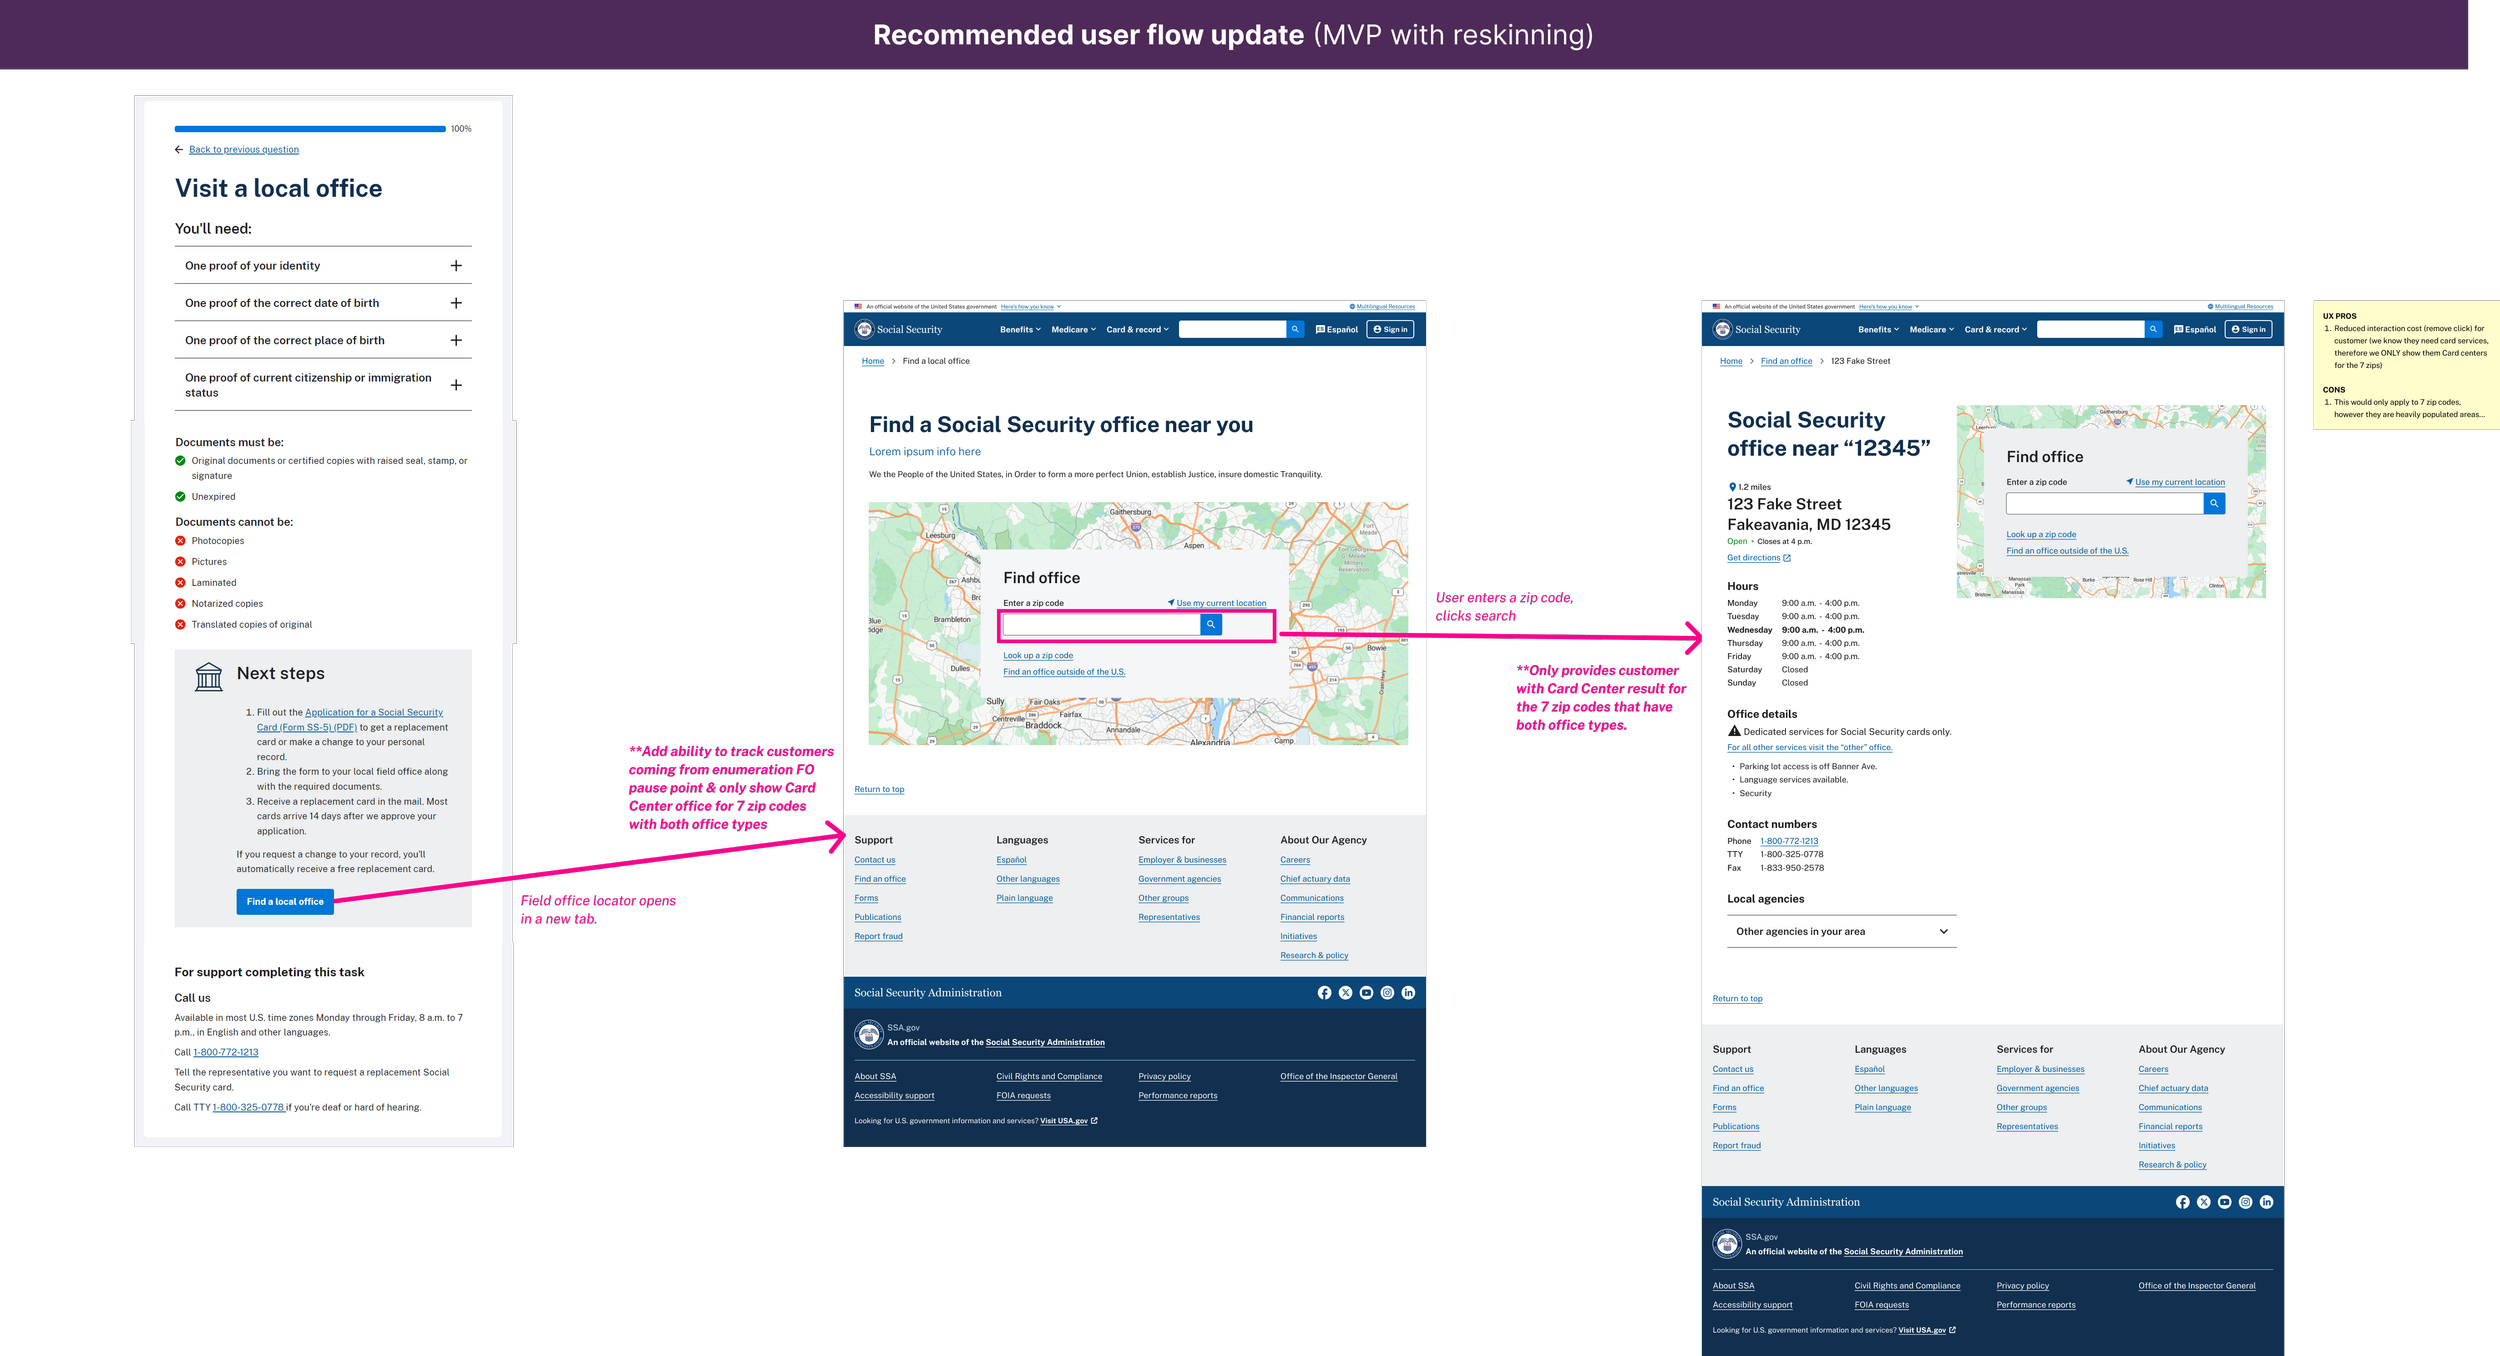Click the Facebook icon in middle page footer
This screenshot has width=2500, height=1356.
point(1324,993)
